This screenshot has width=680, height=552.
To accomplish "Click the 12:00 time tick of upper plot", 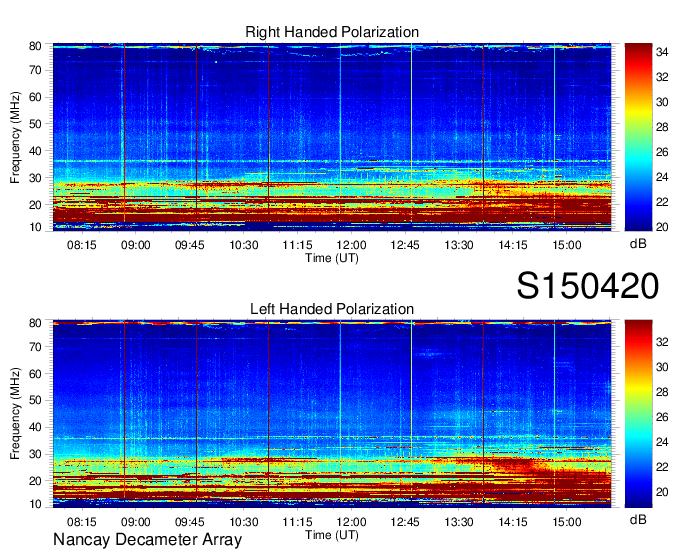I will [x=351, y=245].
